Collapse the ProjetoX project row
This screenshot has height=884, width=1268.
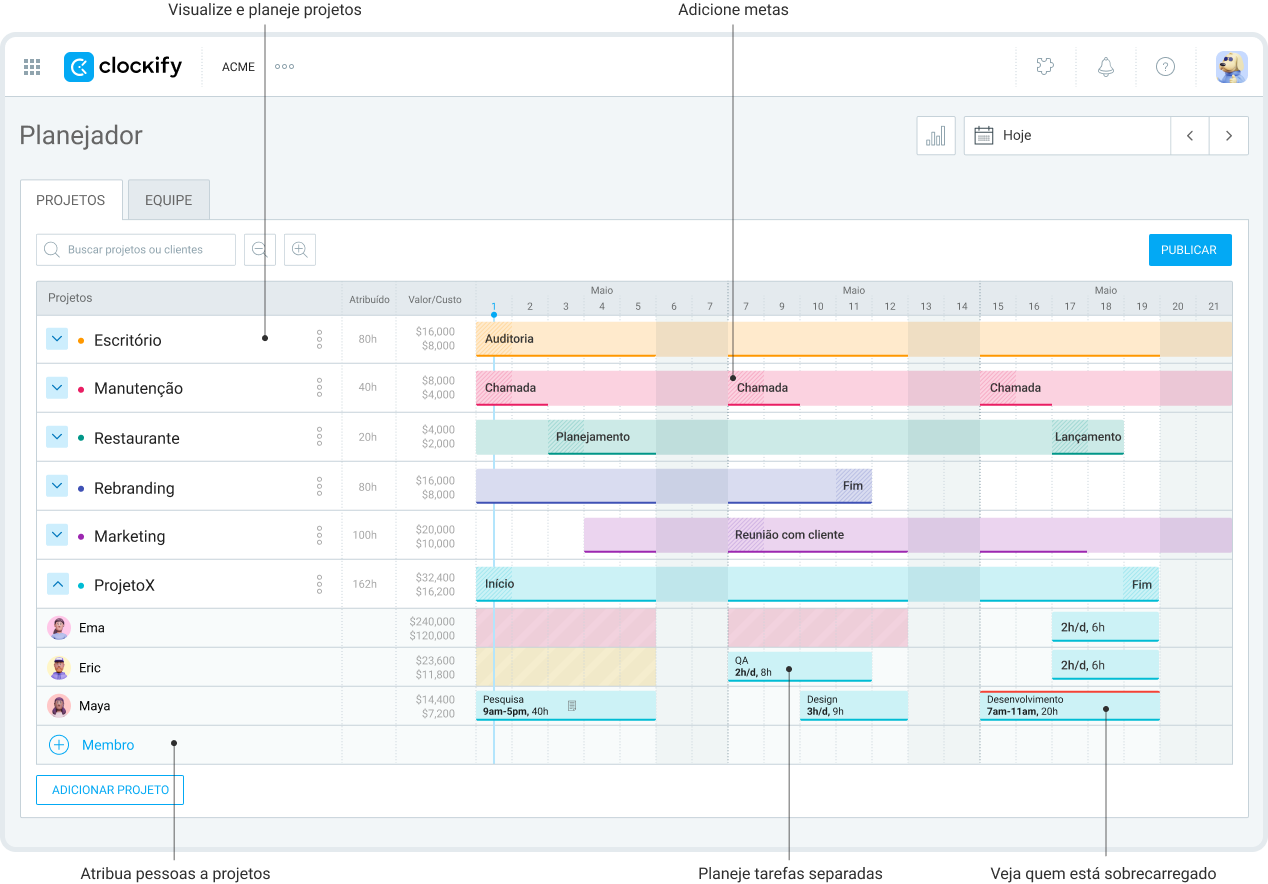57,585
